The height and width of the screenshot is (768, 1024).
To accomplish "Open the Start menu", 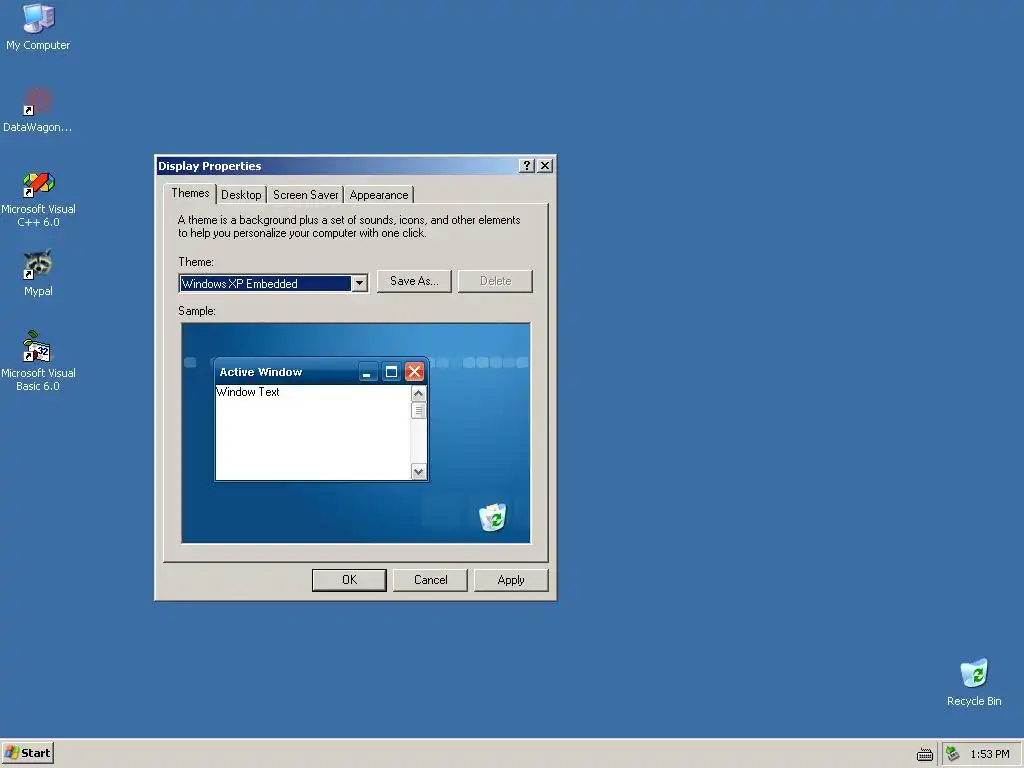I will pos(27,753).
